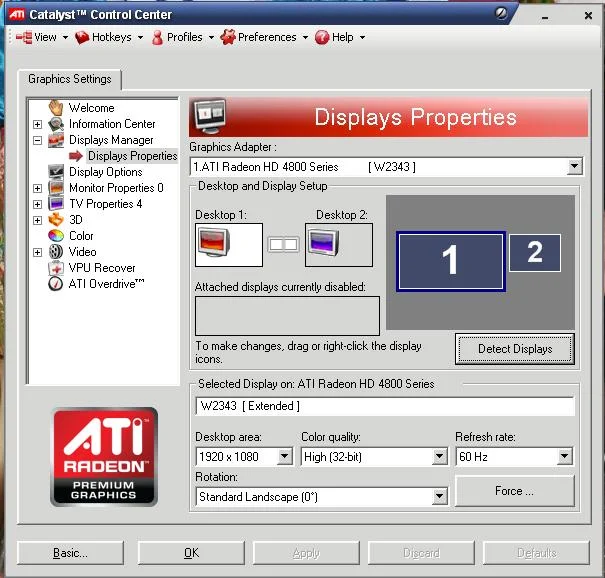Image resolution: width=605 pixels, height=578 pixels.
Task: Open the Desktop area dropdown
Action: coord(284,457)
